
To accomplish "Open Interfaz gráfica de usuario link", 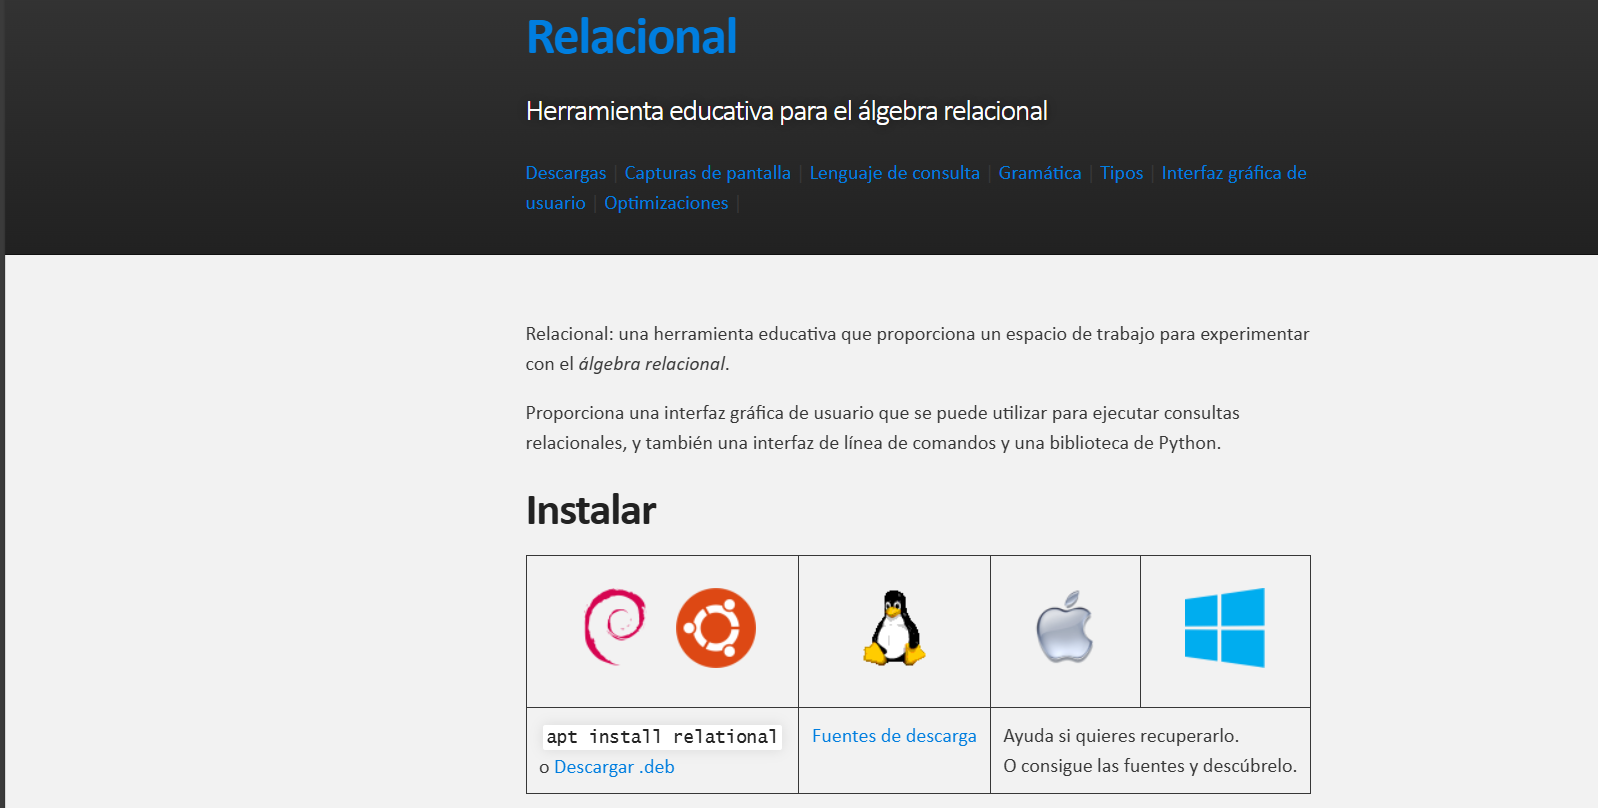I will (x=1234, y=173).
